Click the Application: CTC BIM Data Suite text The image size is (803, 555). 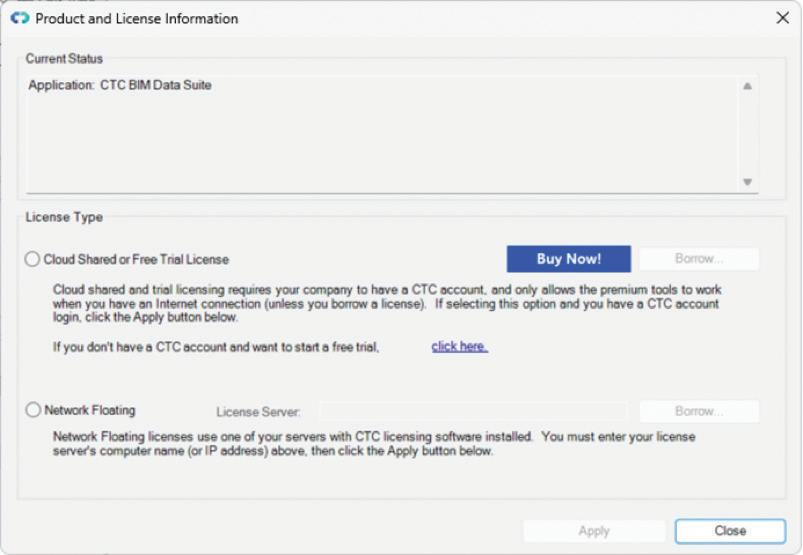click(120, 85)
